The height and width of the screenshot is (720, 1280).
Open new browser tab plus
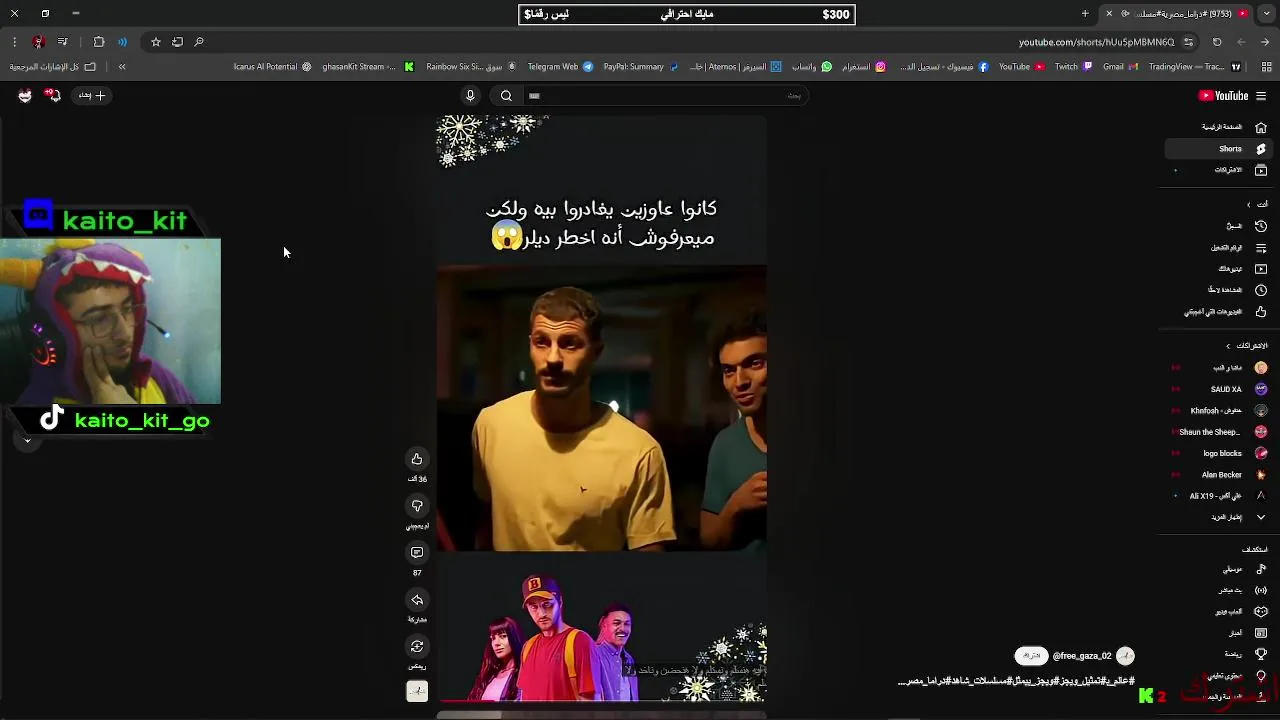[x=1085, y=14]
